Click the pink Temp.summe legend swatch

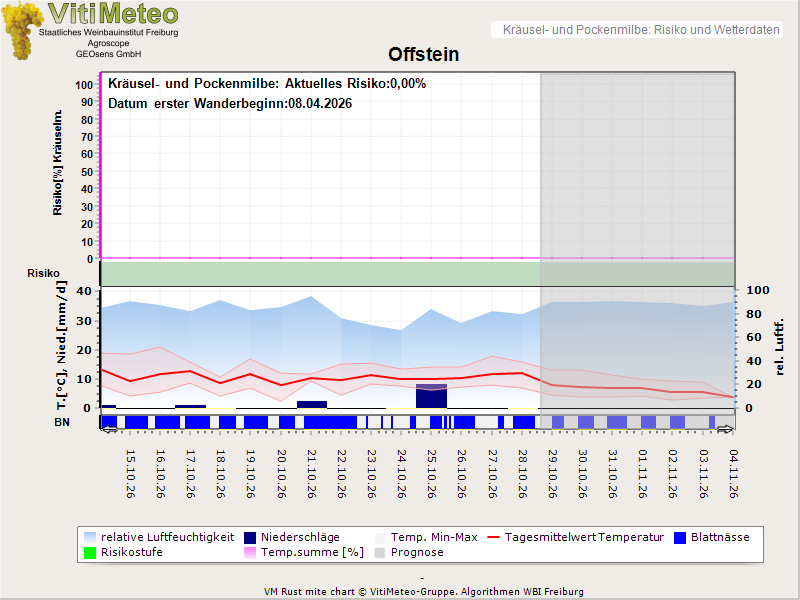250,553
